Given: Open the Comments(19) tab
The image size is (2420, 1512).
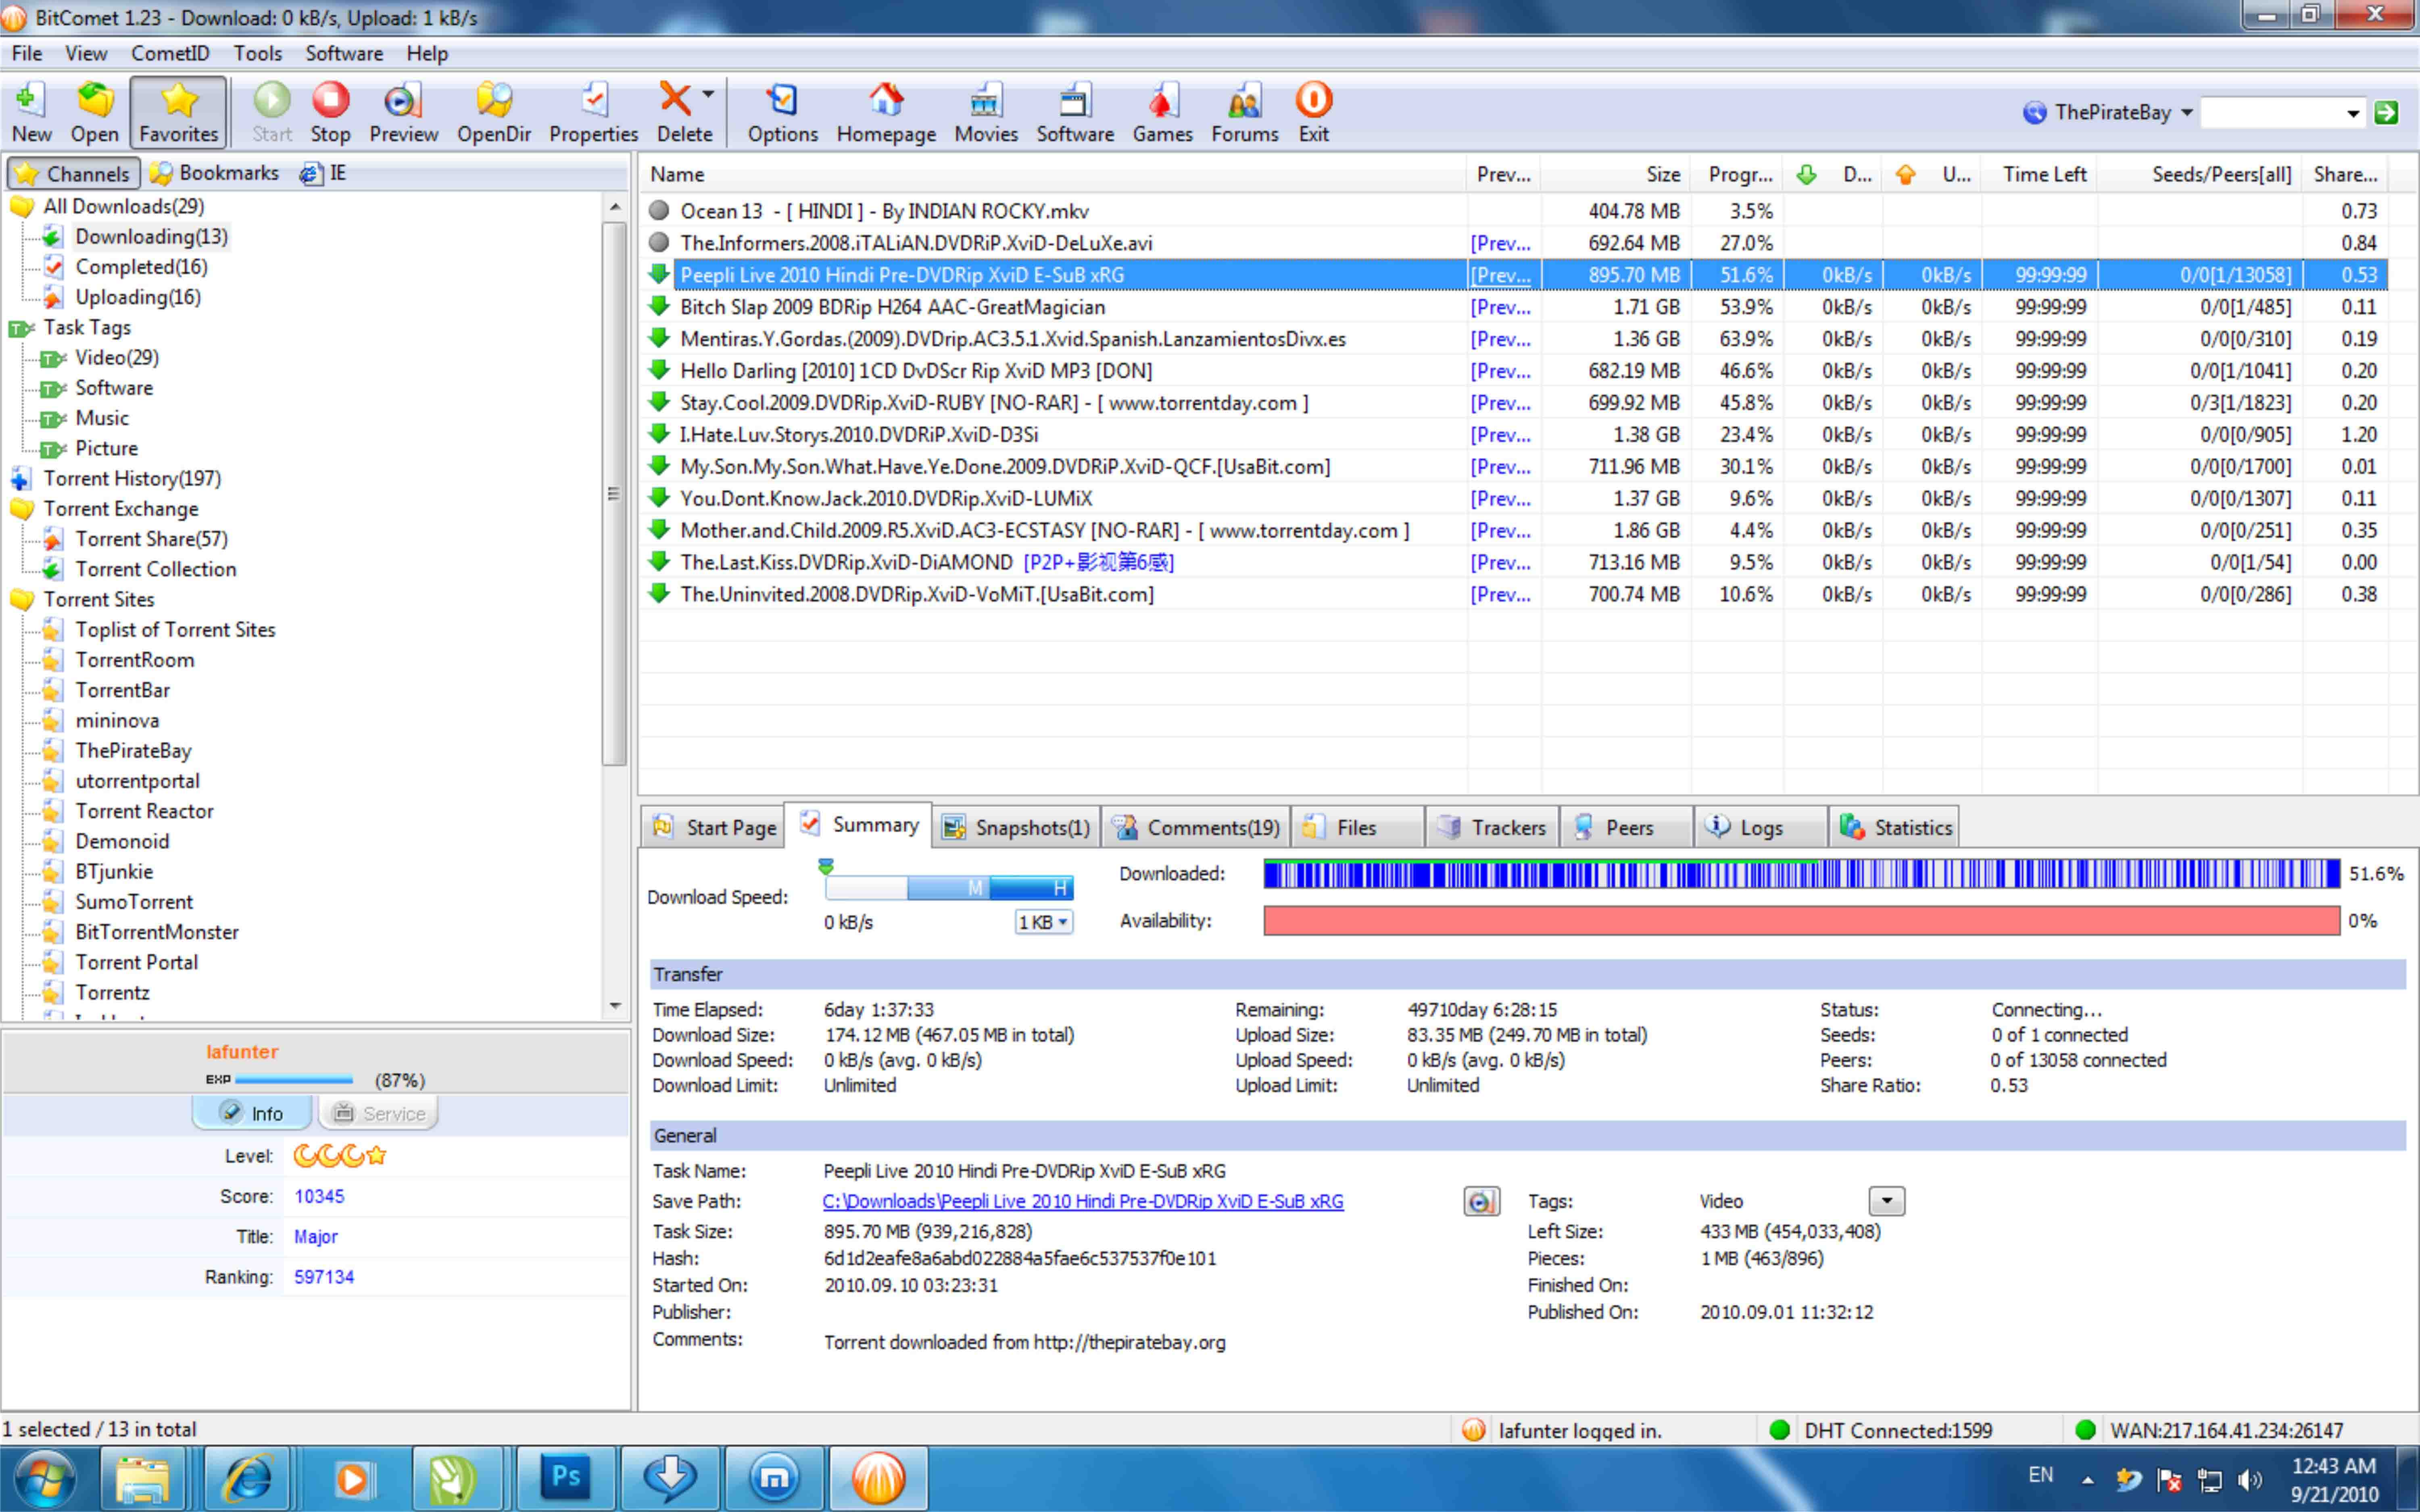Looking at the screenshot, I should pyautogui.click(x=1196, y=827).
